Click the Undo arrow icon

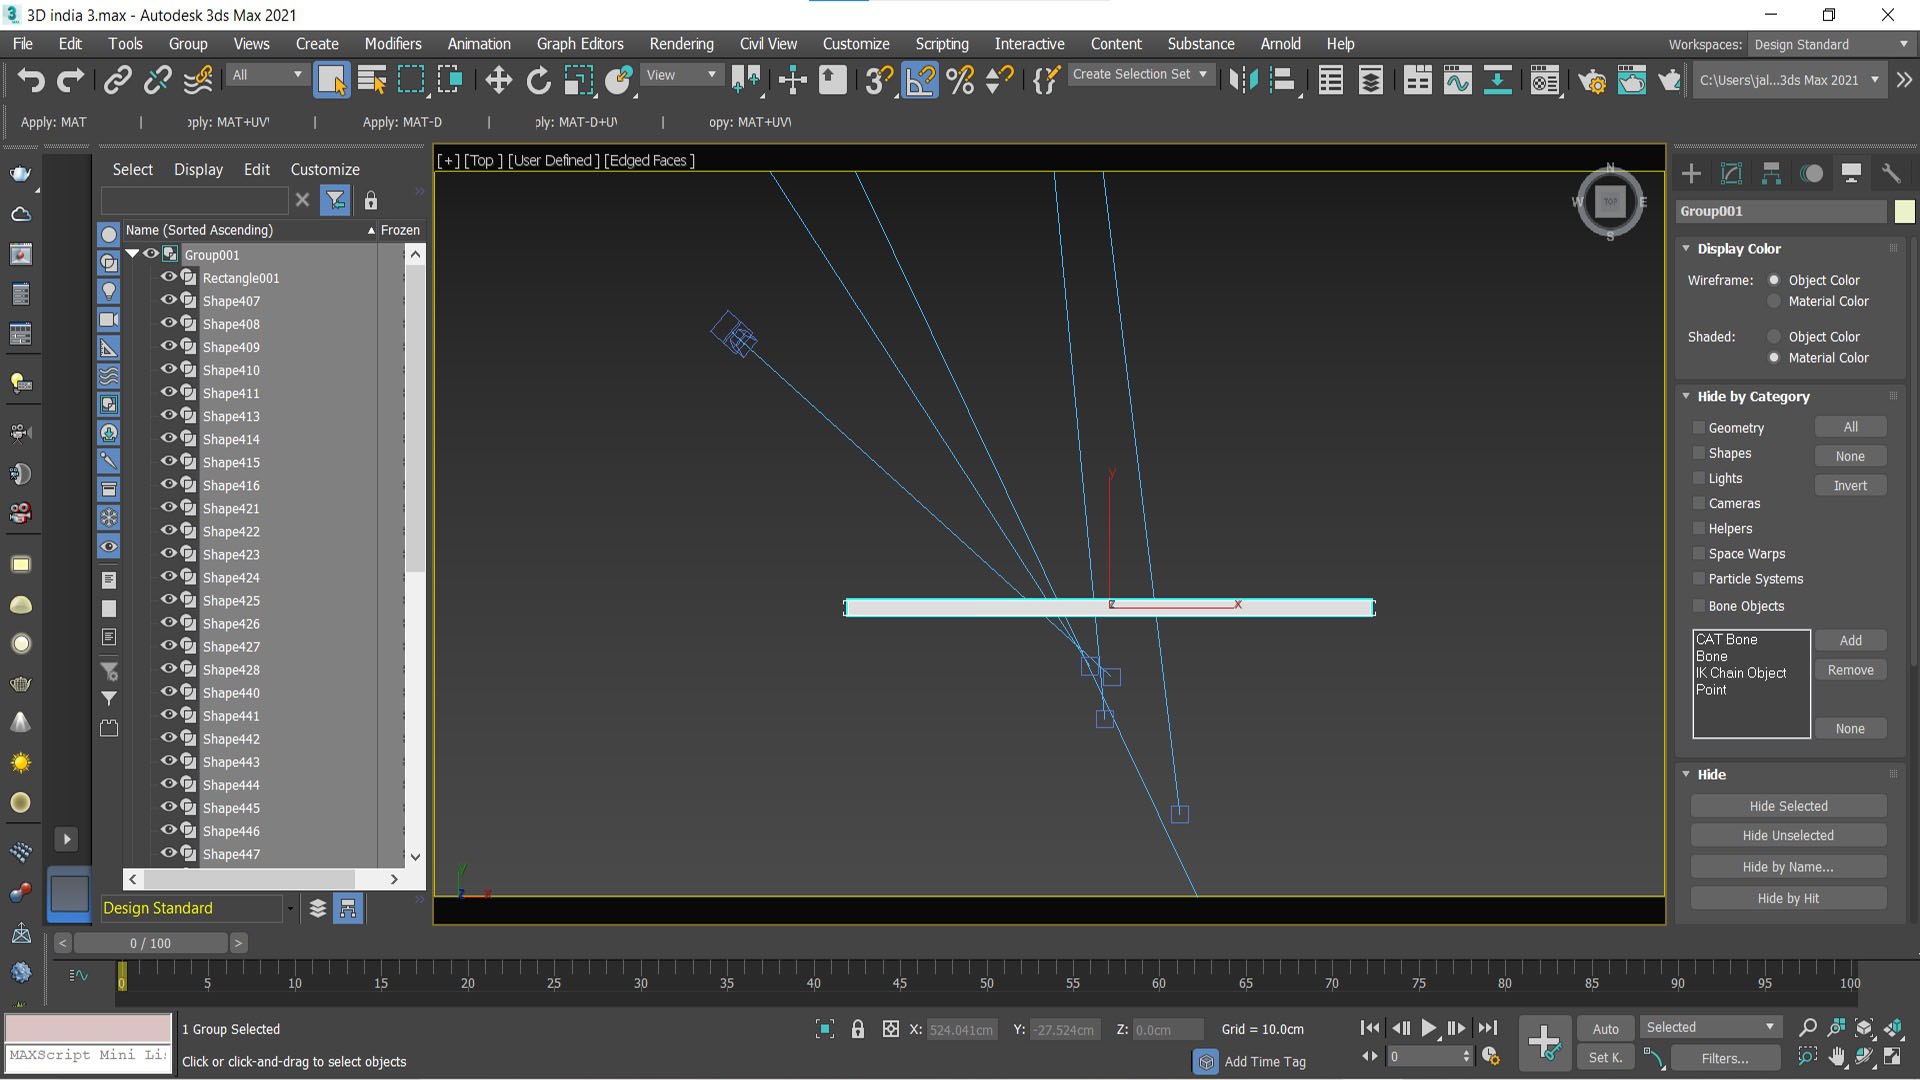click(x=31, y=80)
